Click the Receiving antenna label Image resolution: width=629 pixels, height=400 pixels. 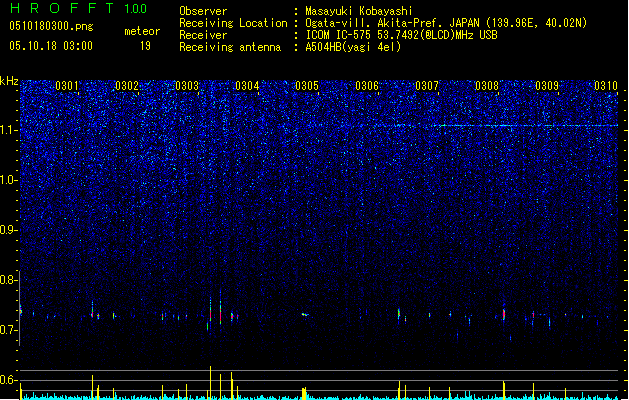point(230,47)
